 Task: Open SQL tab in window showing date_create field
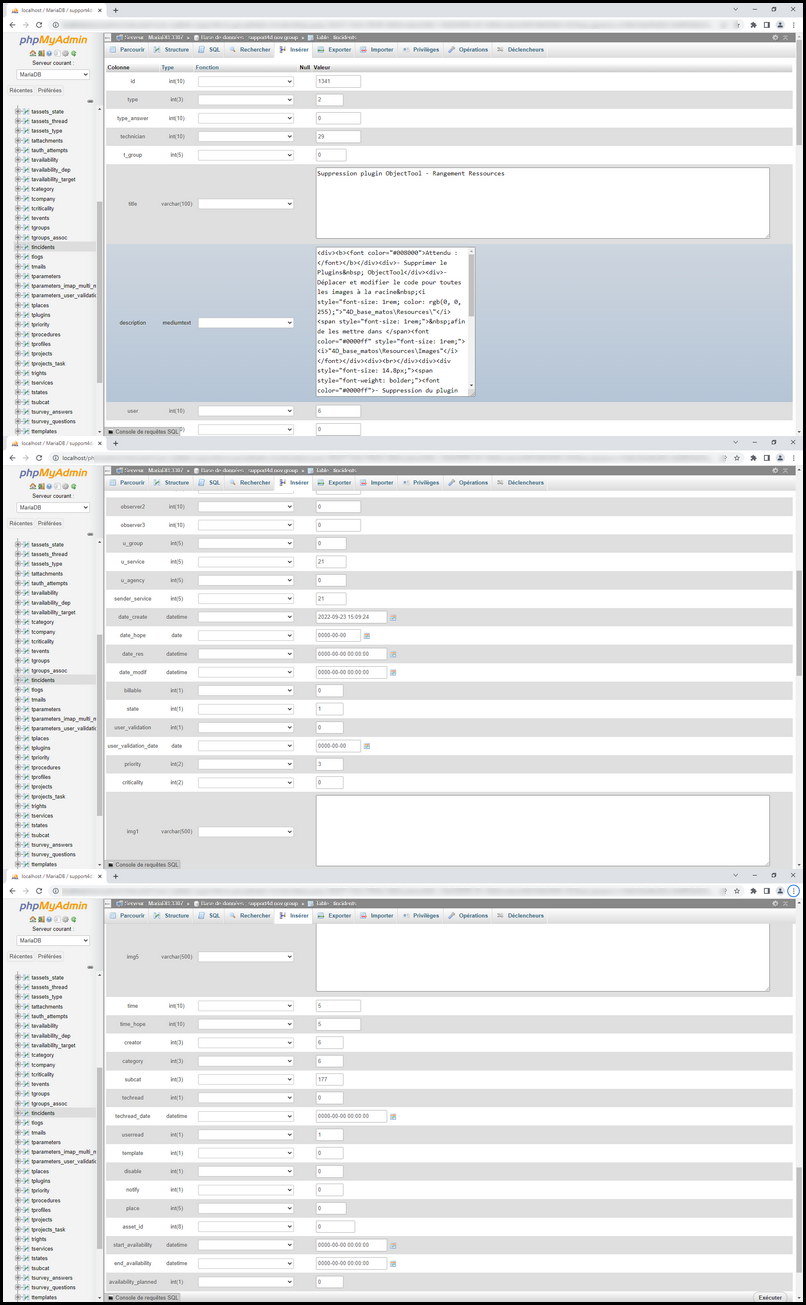[x=209, y=483]
